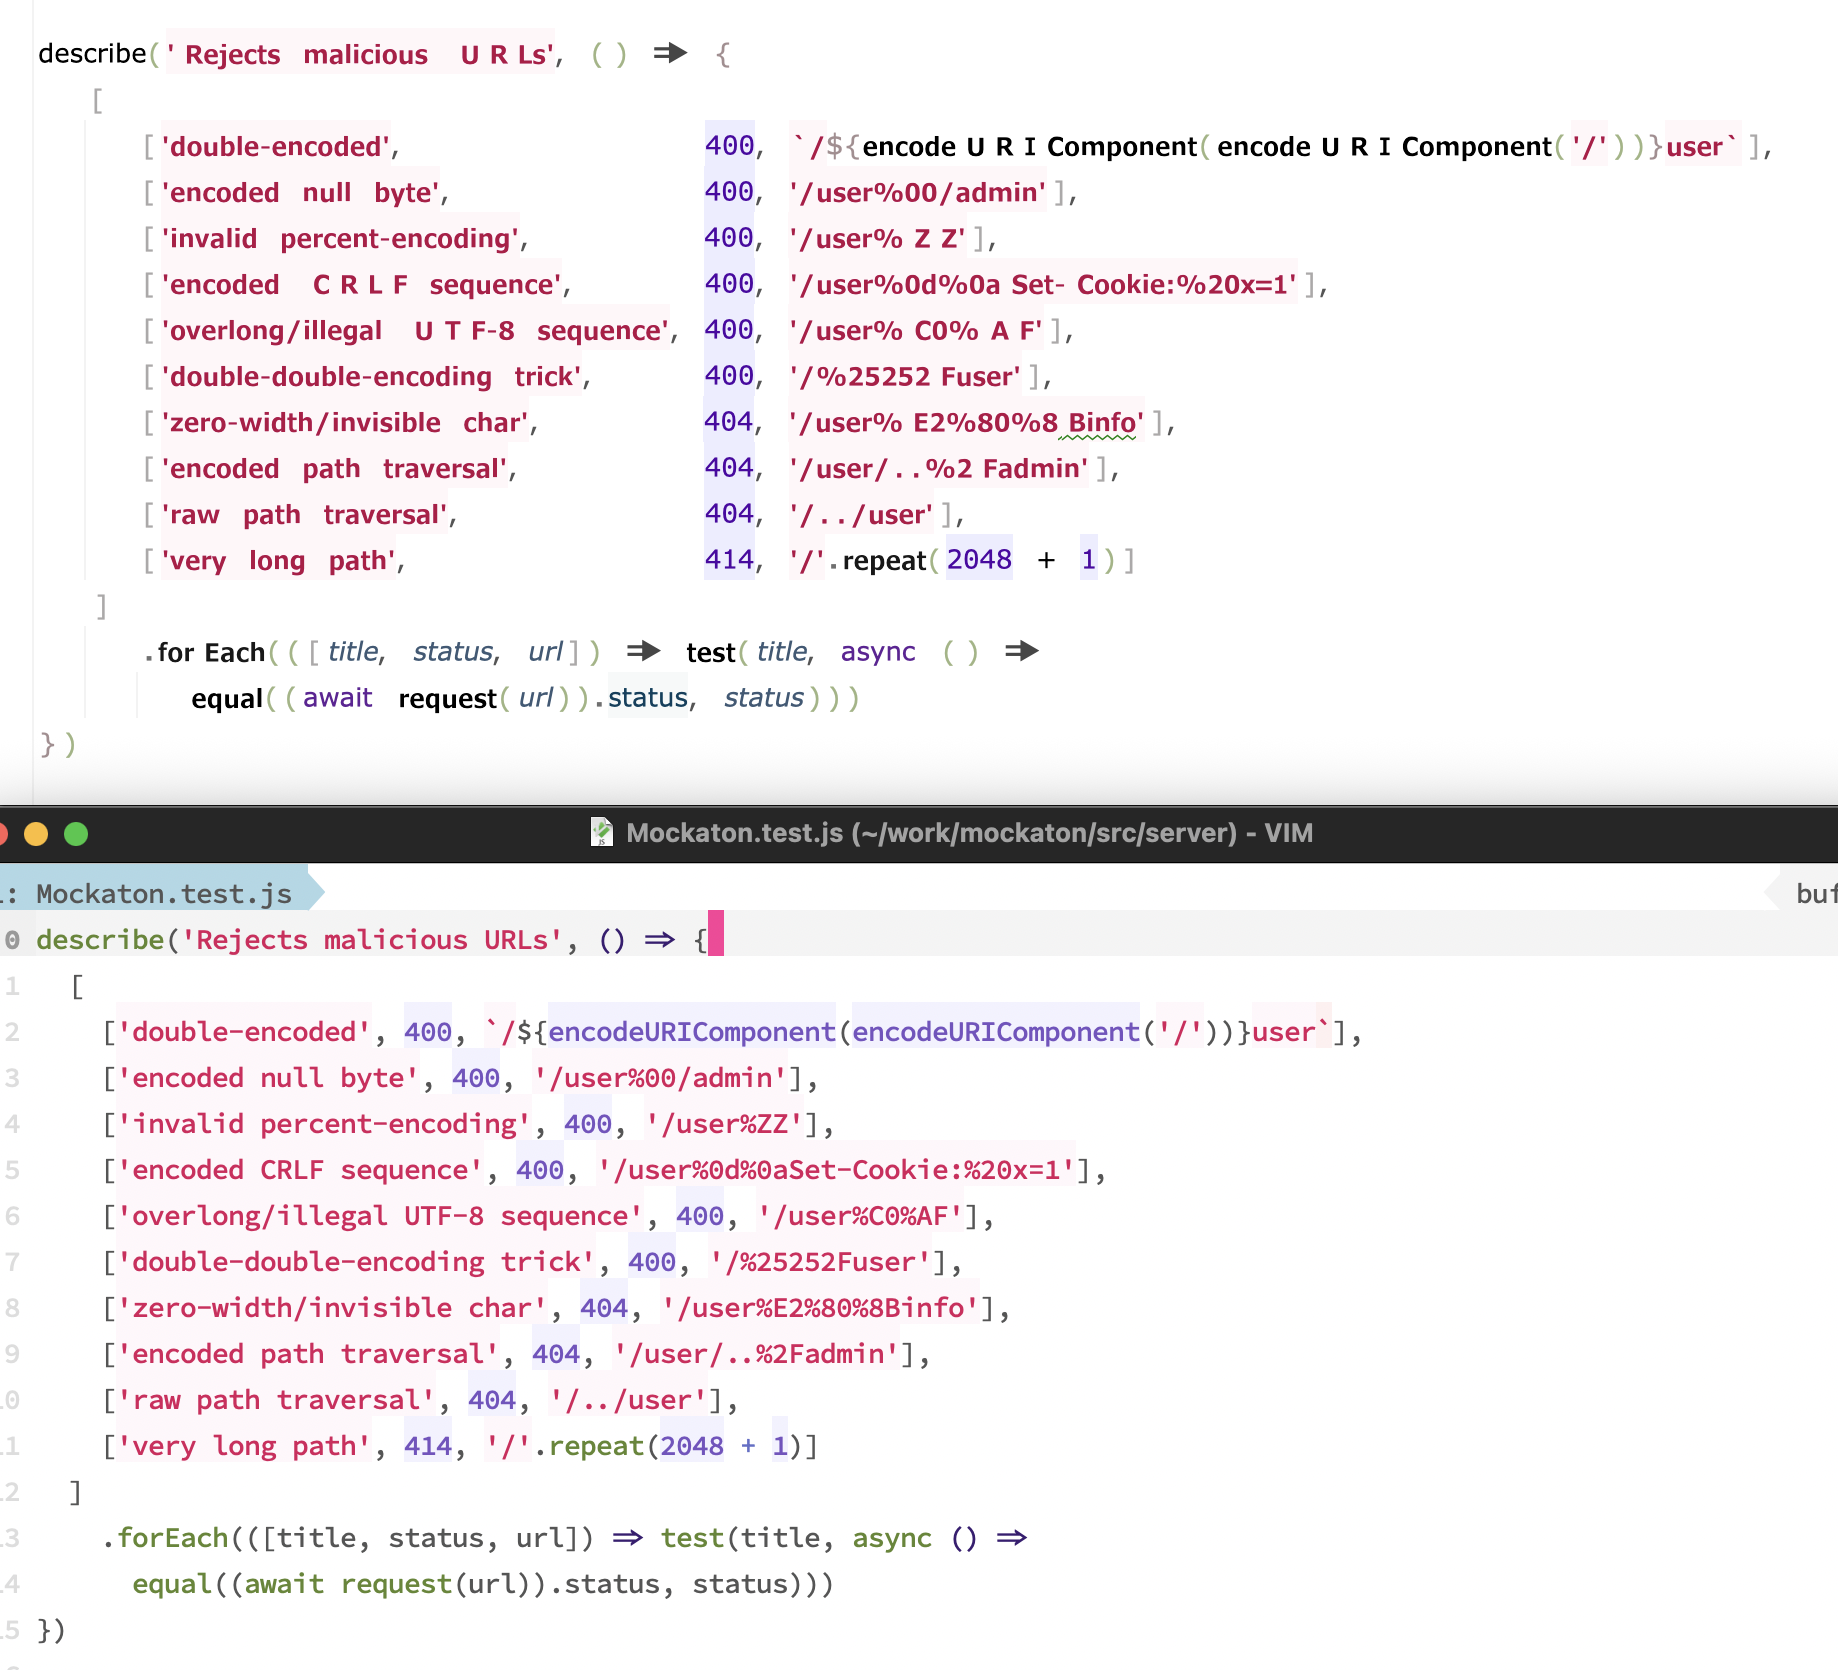Click 'async' keyword in top editor

click(877, 652)
